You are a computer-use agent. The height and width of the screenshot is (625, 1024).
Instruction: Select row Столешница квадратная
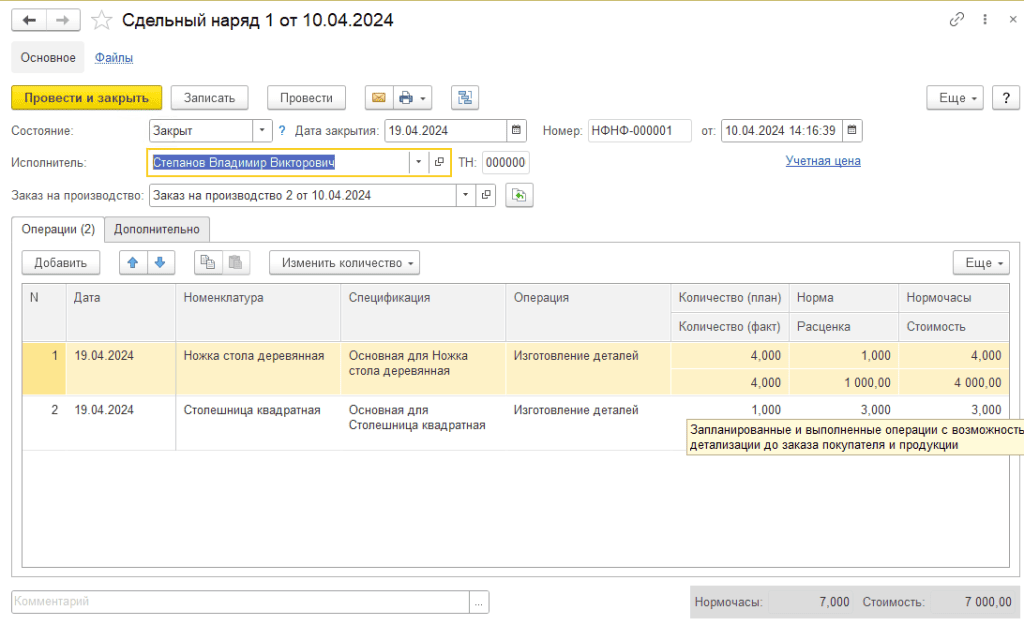[516, 423]
